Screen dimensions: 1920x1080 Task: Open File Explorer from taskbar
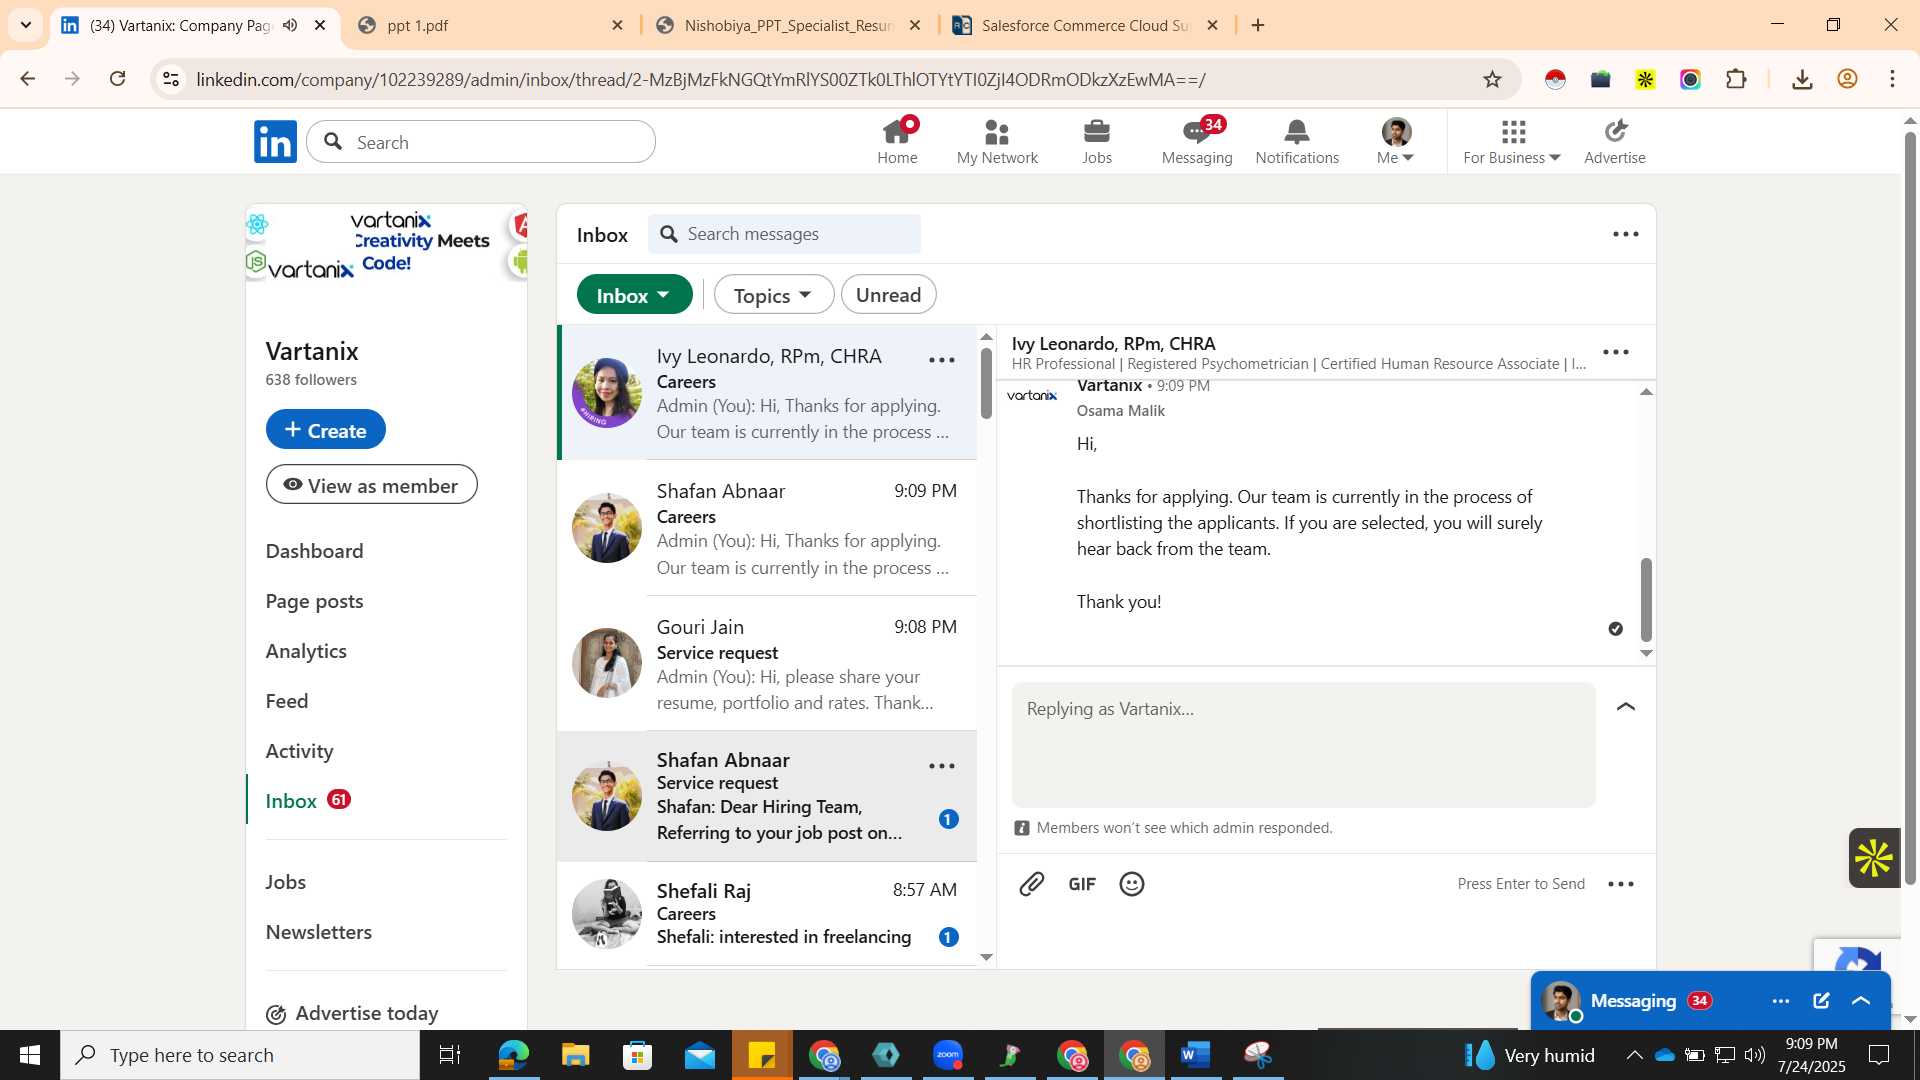tap(576, 1055)
